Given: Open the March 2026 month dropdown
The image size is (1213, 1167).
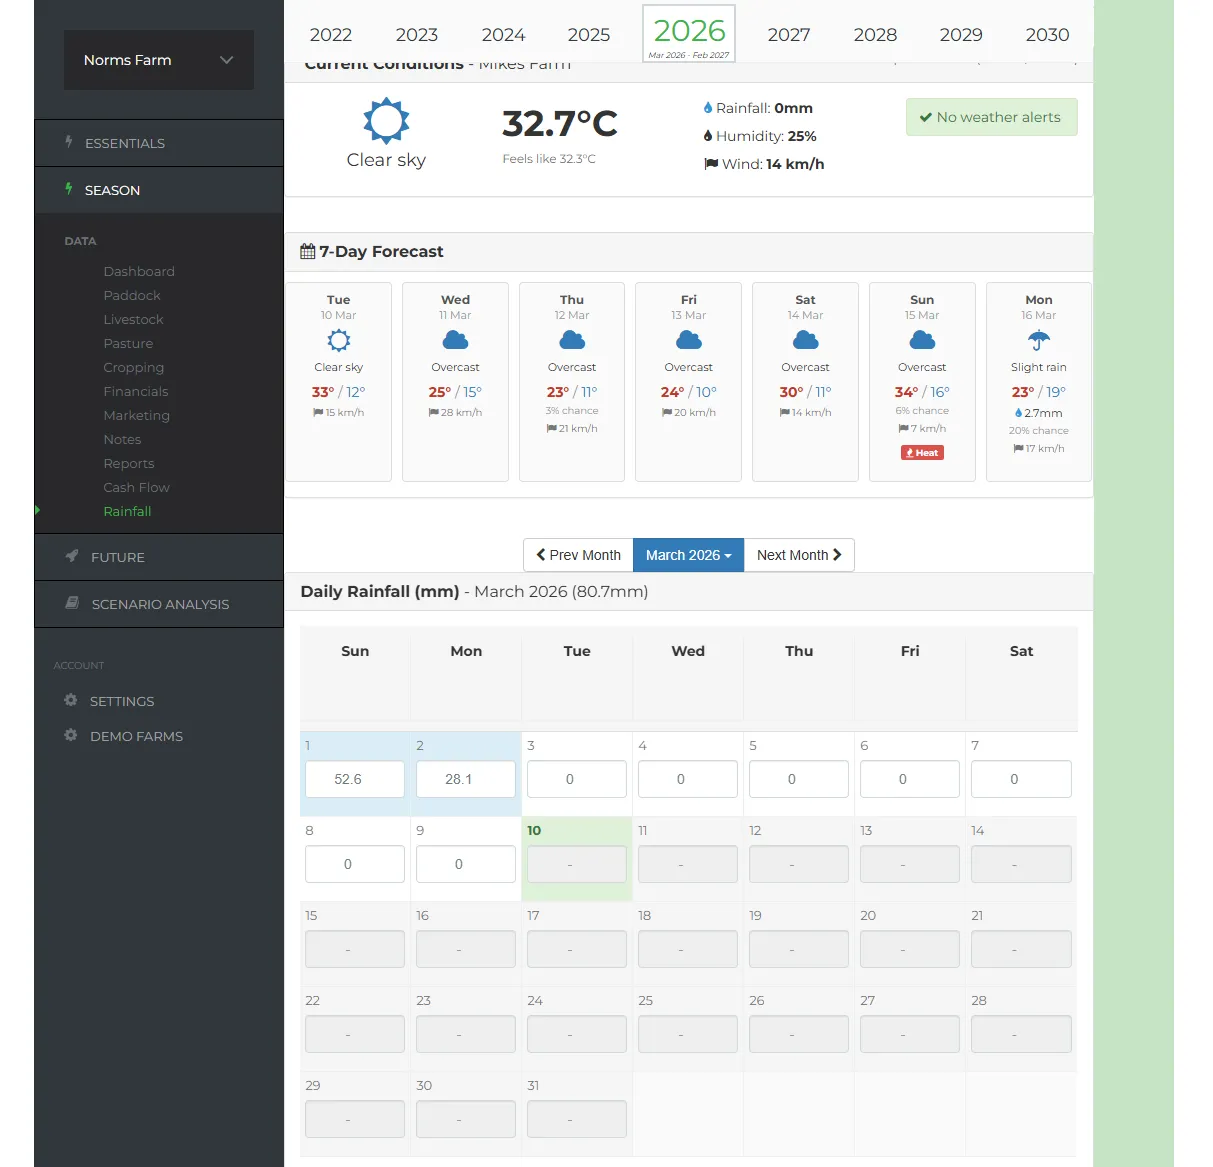Looking at the screenshot, I should [688, 555].
